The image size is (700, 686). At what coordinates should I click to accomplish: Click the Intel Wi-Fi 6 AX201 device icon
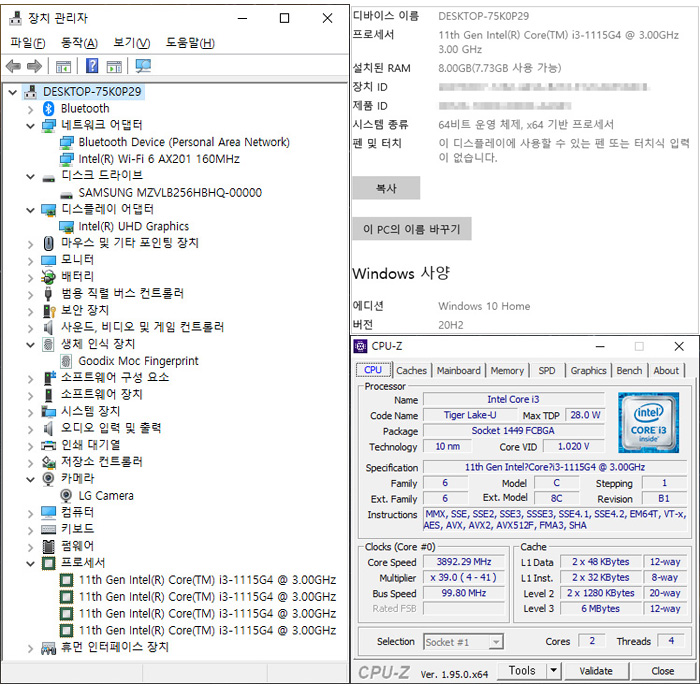pos(67,159)
